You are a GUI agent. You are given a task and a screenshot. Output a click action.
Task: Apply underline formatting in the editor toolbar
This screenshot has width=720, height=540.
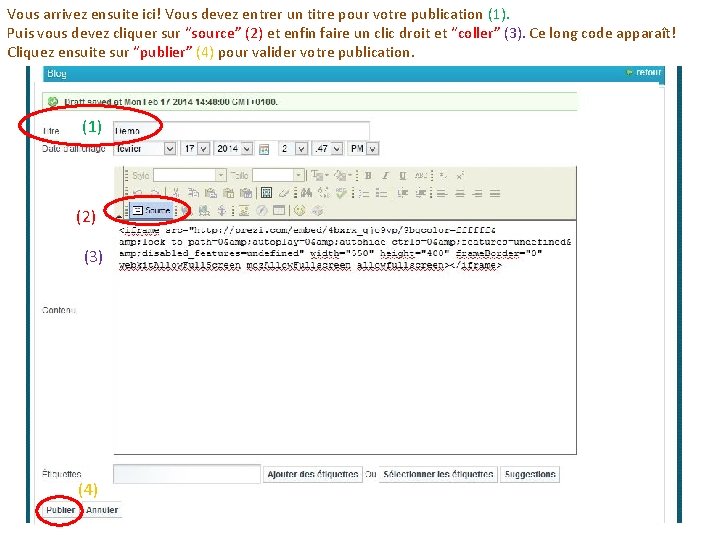click(403, 175)
